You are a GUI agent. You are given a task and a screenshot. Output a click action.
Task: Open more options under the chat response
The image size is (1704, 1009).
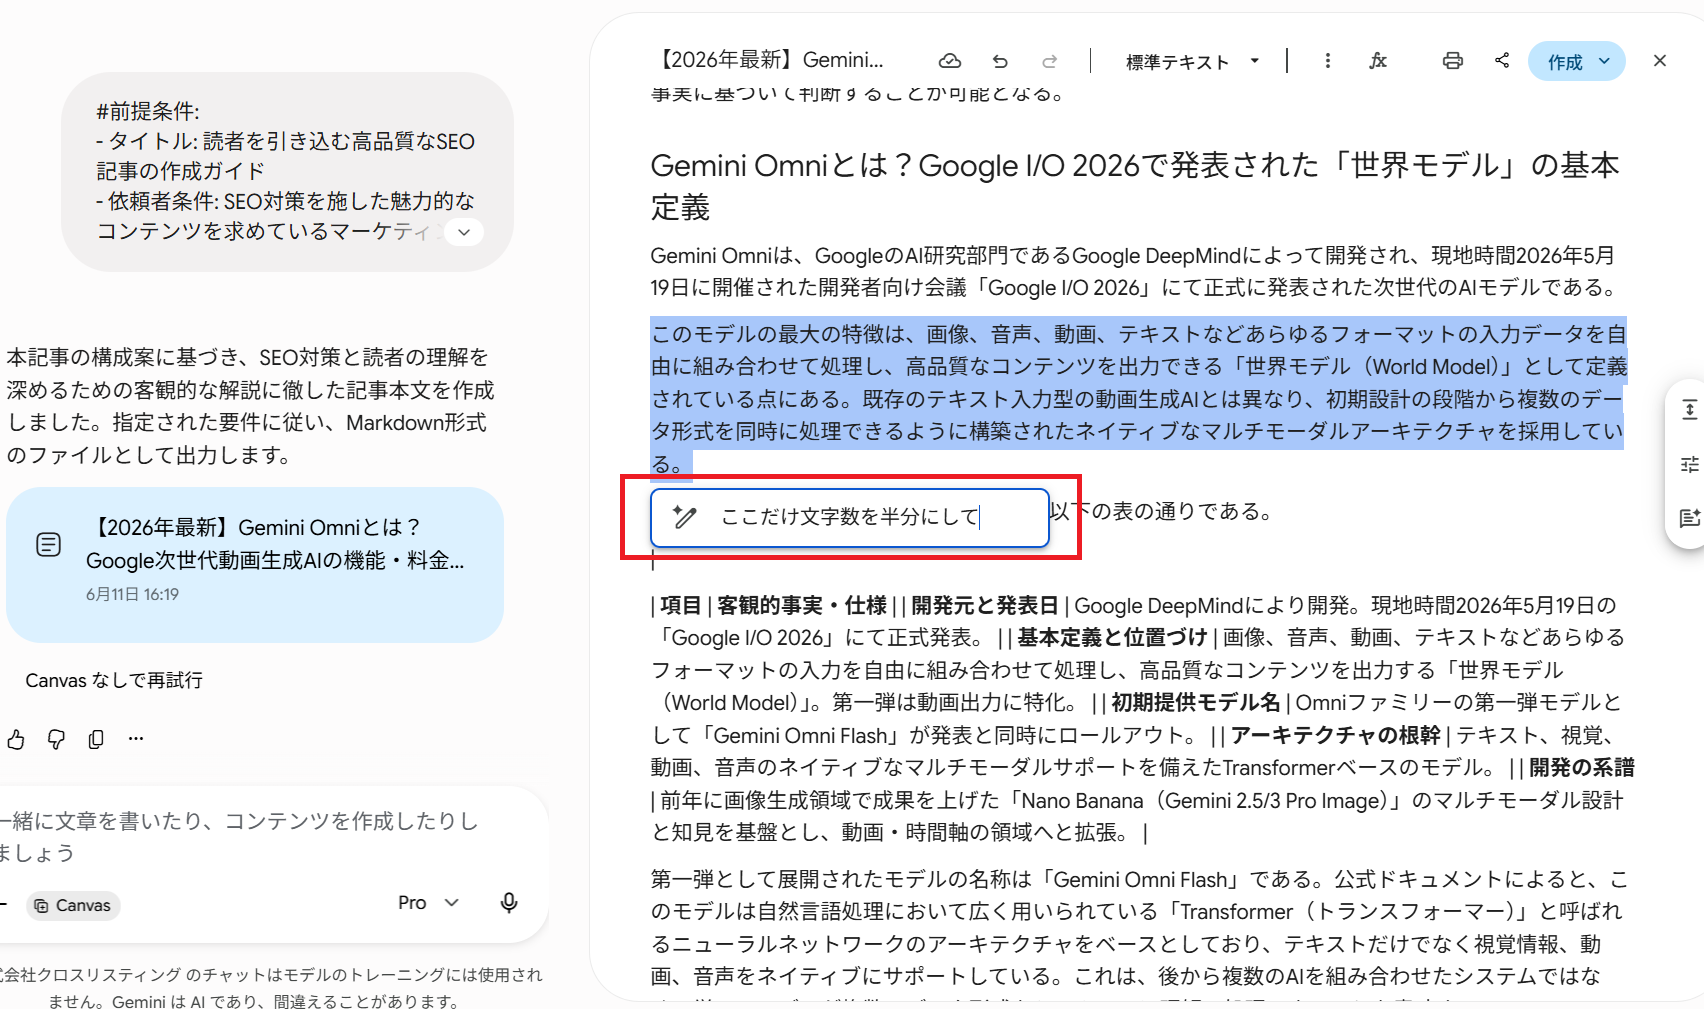(136, 739)
